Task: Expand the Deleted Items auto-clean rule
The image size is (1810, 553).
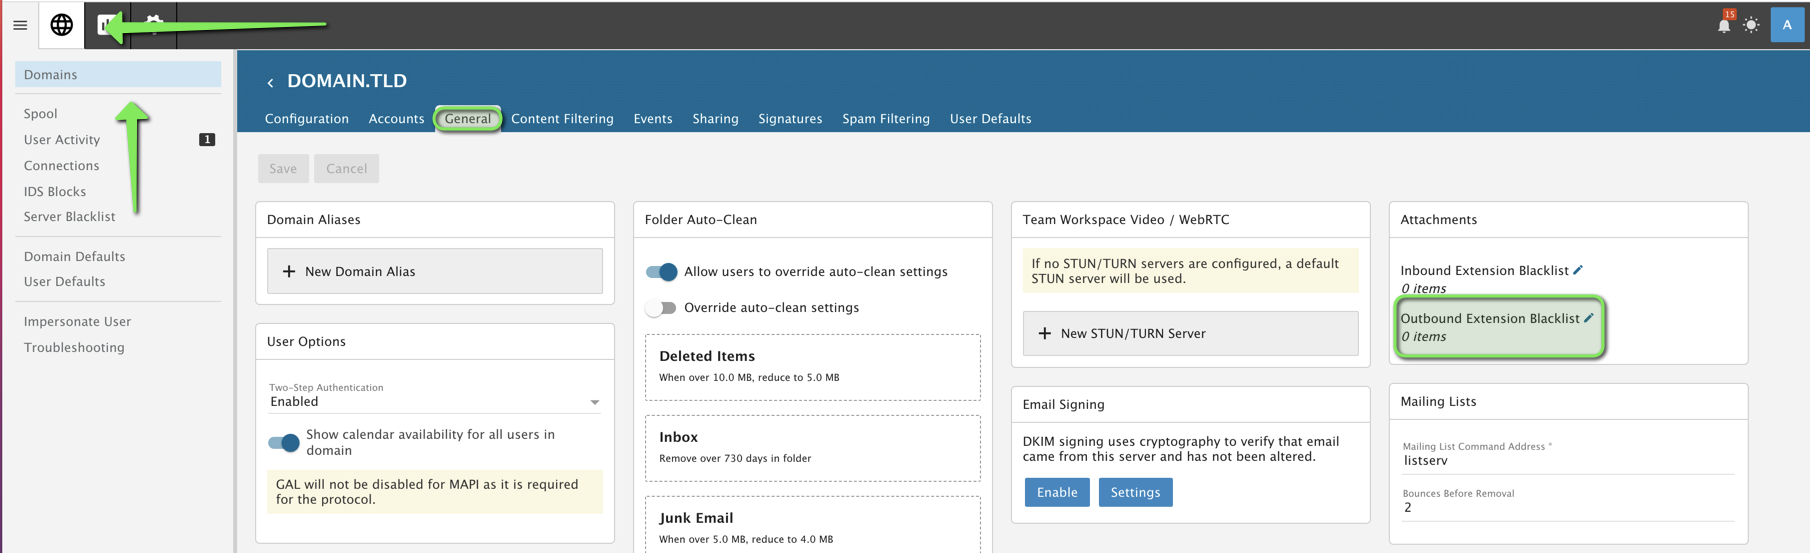Action: click(x=812, y=366)
